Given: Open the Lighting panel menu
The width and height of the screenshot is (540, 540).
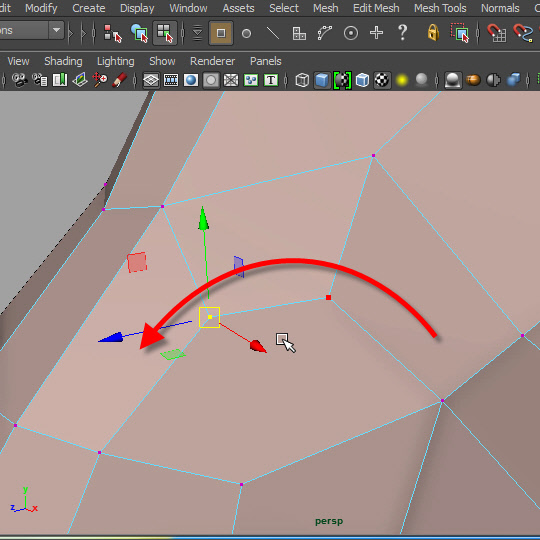Looking at the screenshot, I should [x=115, y=61].
